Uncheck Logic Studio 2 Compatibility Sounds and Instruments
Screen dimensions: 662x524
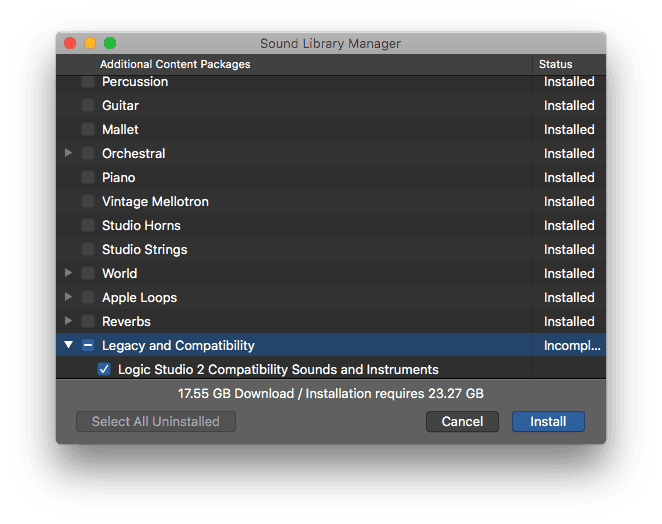point(104,369)
